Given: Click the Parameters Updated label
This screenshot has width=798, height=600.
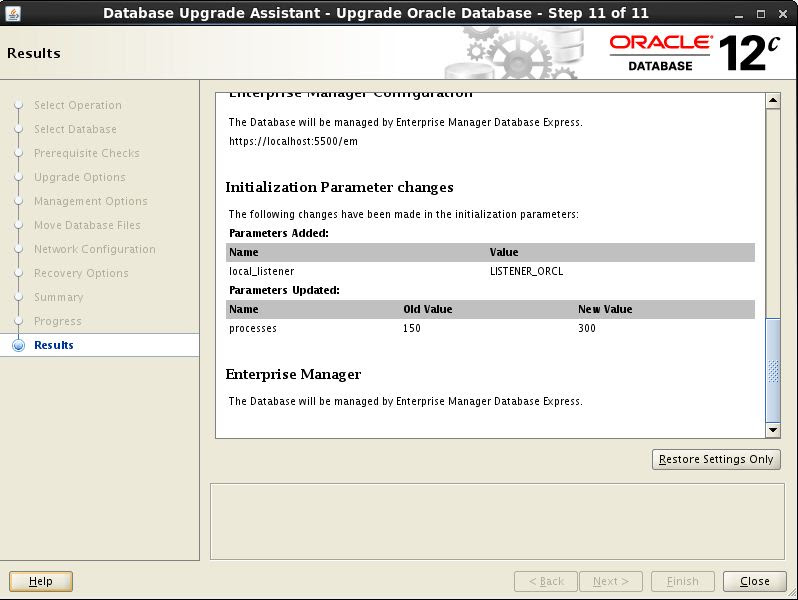Looking at the screenshot, I should (284, 290).
